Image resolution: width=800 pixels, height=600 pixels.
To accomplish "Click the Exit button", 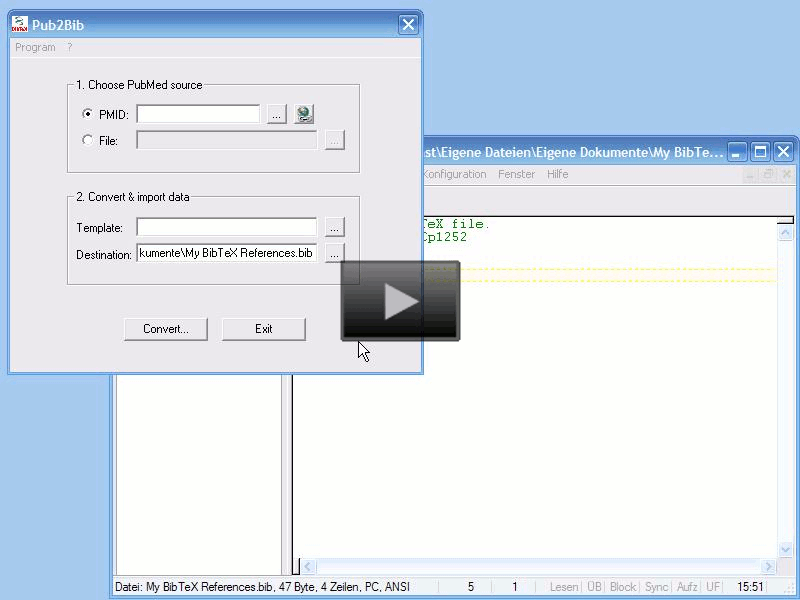I will coord(263,329).
